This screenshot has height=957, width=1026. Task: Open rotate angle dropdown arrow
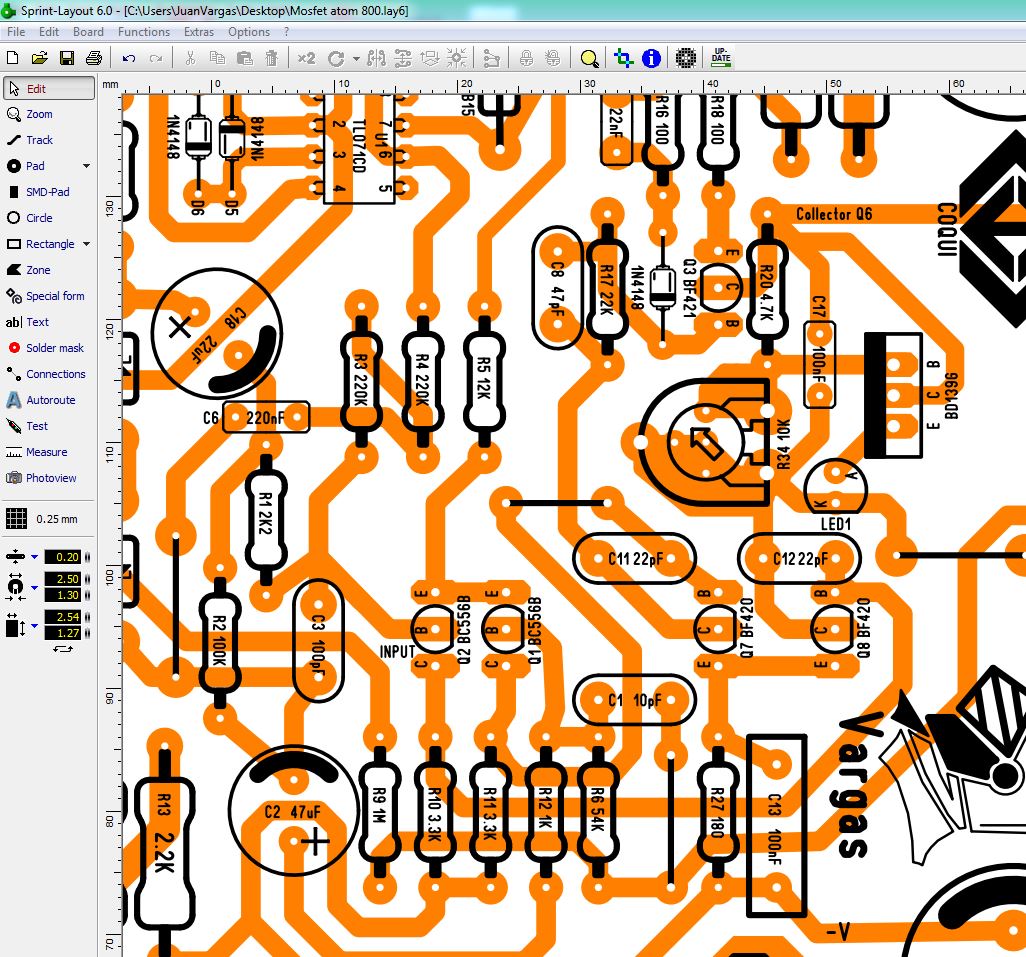(x=356, y=59)
